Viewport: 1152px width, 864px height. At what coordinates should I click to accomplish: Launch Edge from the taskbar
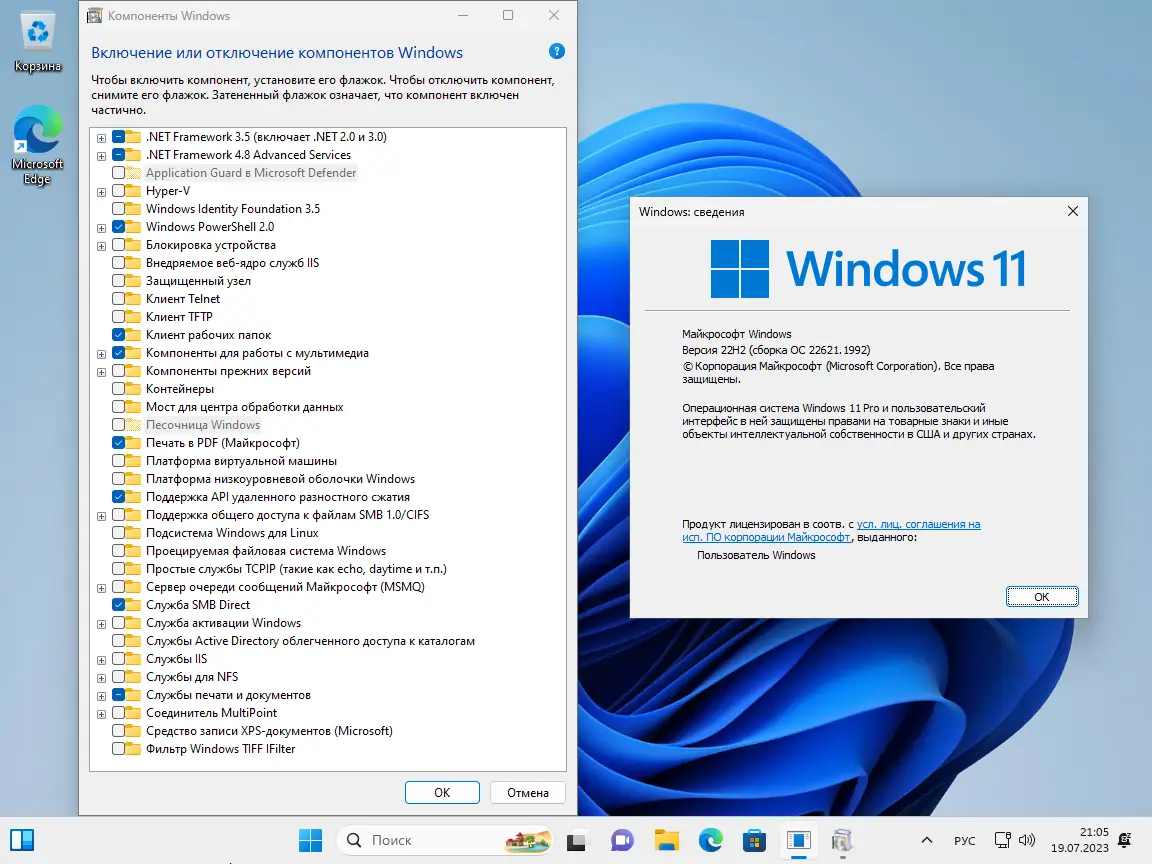click(x=710, y=840)
